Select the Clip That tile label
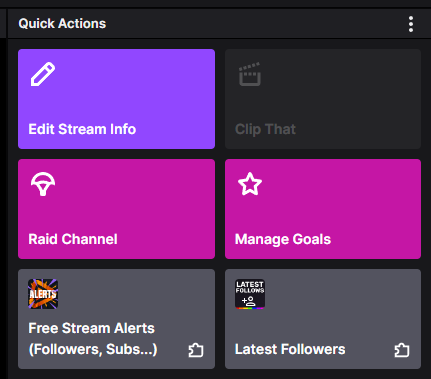Screen dimensions: 431x379 tap(265, 129)
